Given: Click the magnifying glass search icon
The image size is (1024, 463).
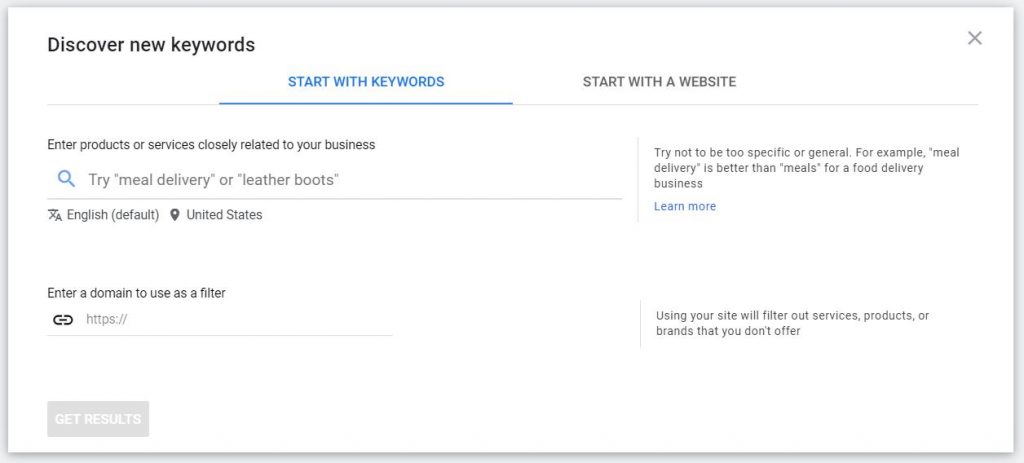Looking at the screenshot, I should point(66,179).
